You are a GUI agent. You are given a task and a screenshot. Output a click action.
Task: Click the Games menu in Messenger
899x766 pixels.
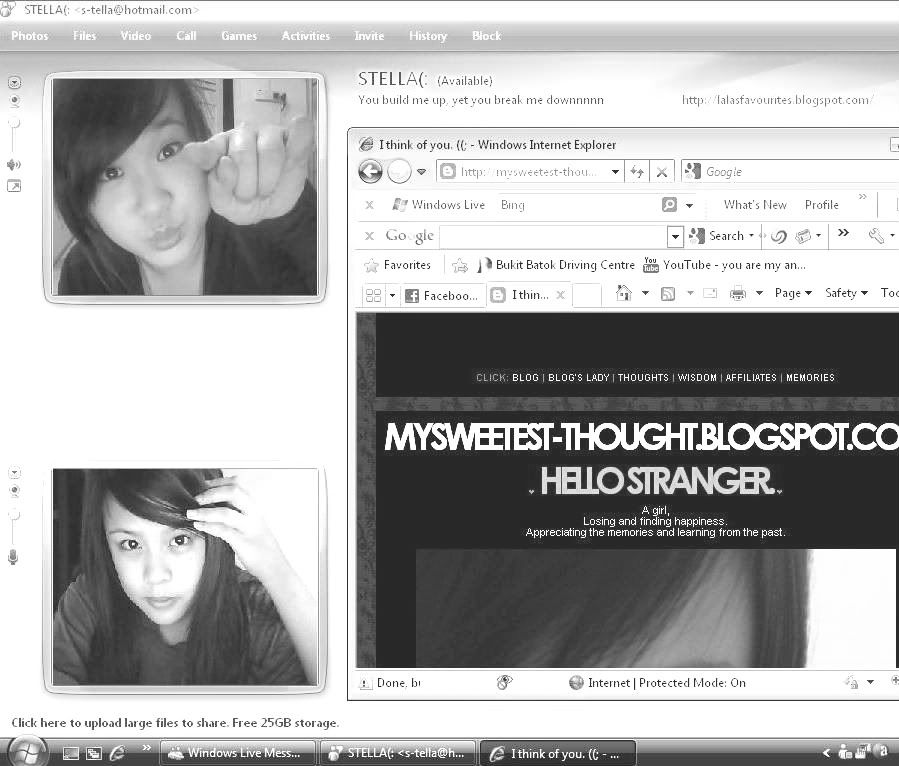(x=238, y=36)
